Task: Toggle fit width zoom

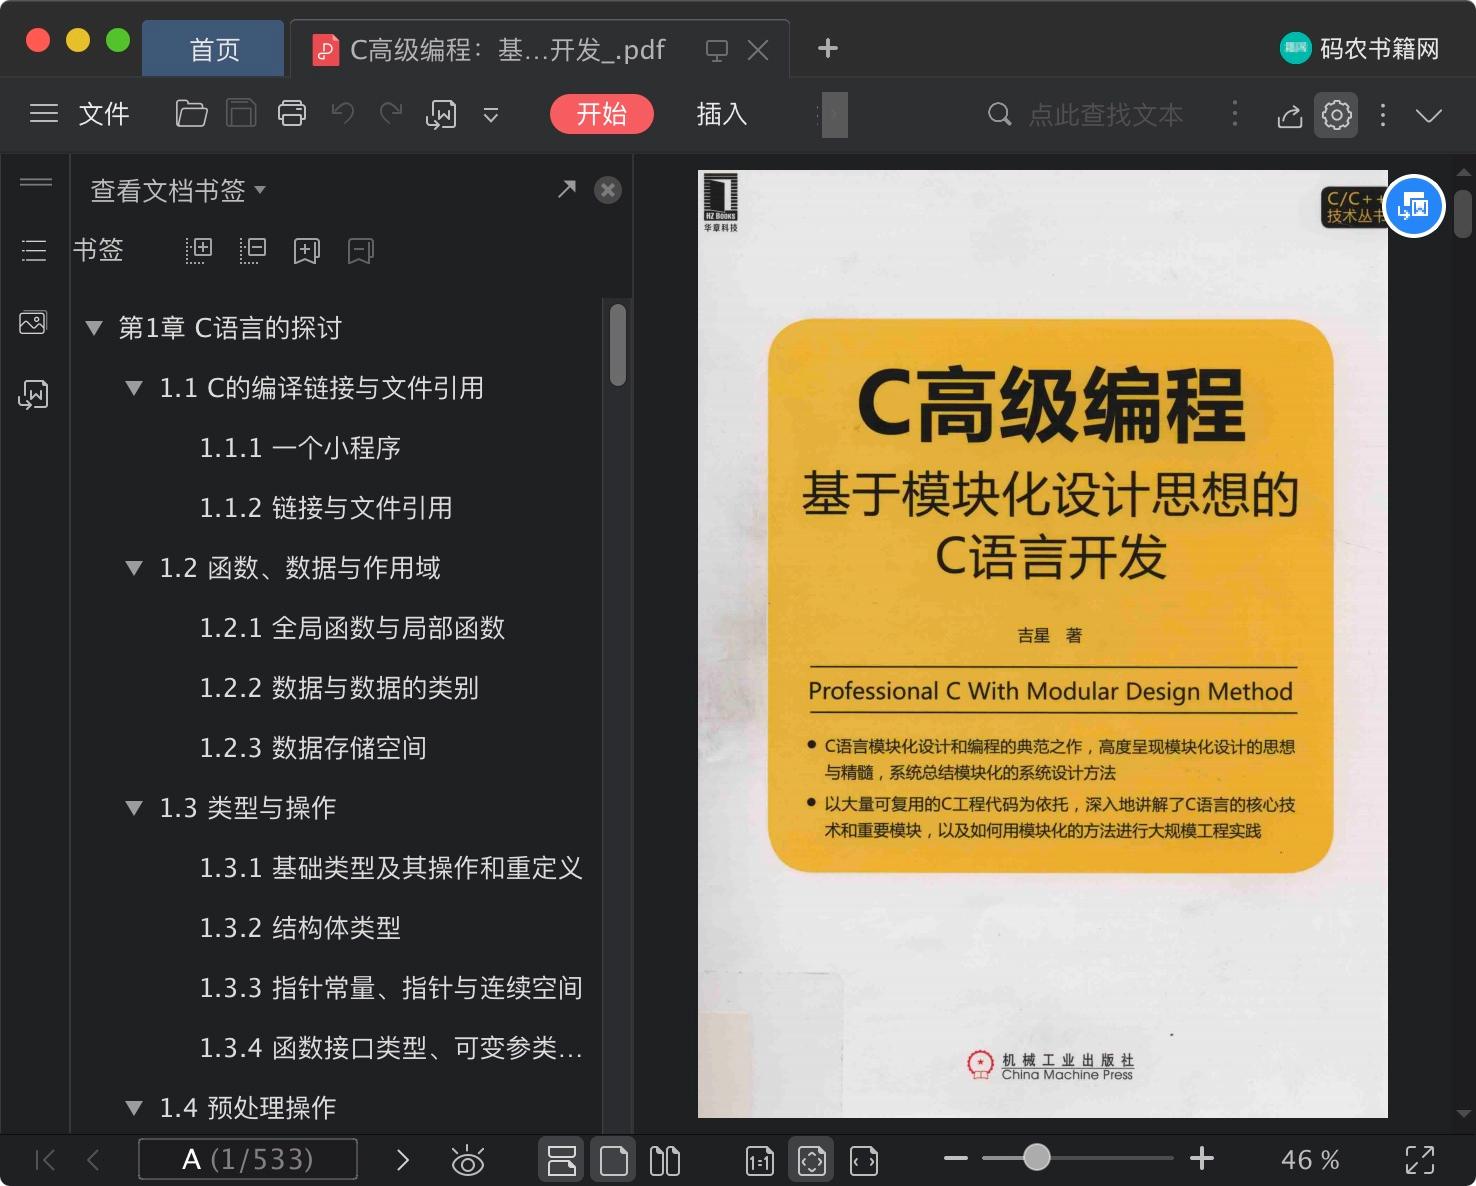Action: [864, 1160]
